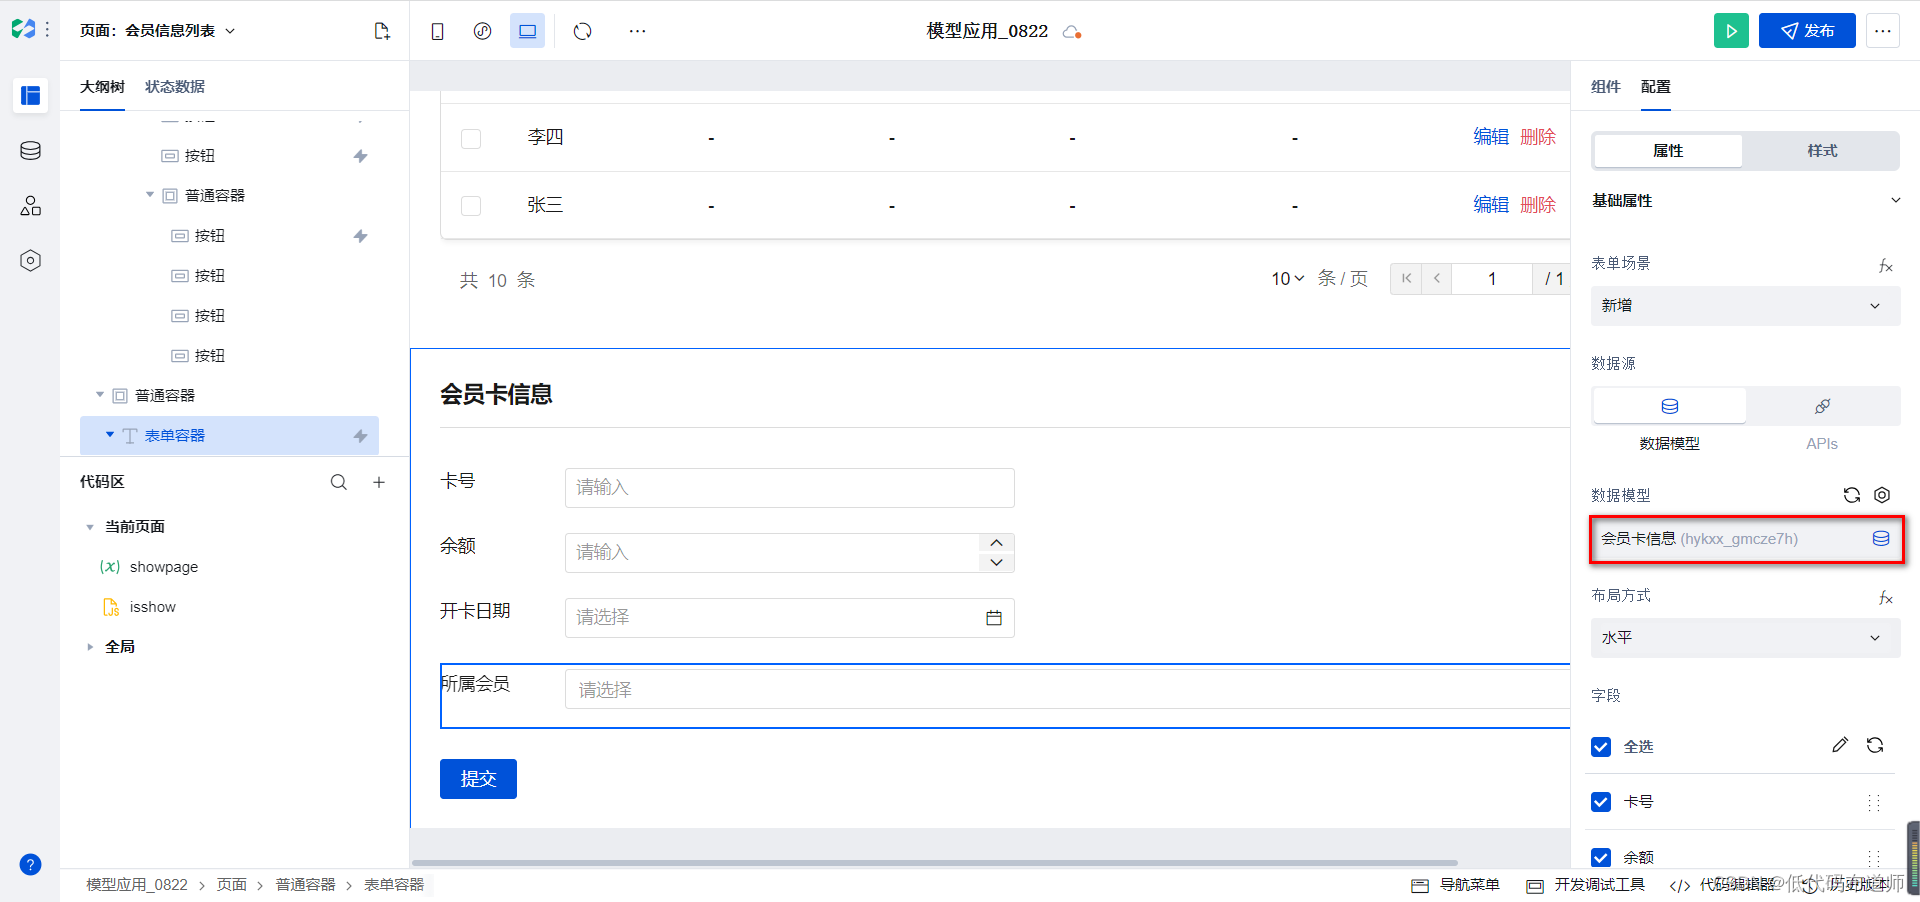Click the blue help question icon

(30, 865)
